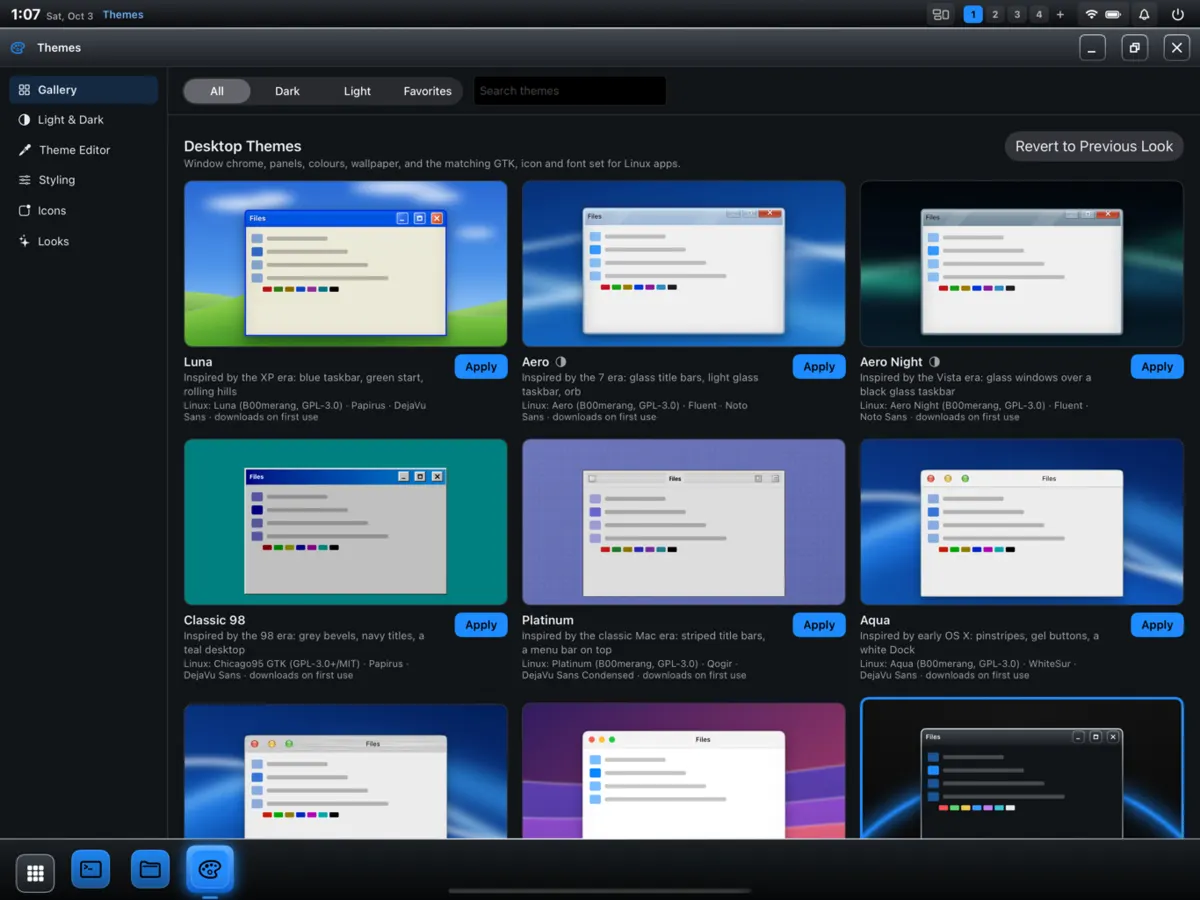
Task: Open the Looks section
Action: 84,241
